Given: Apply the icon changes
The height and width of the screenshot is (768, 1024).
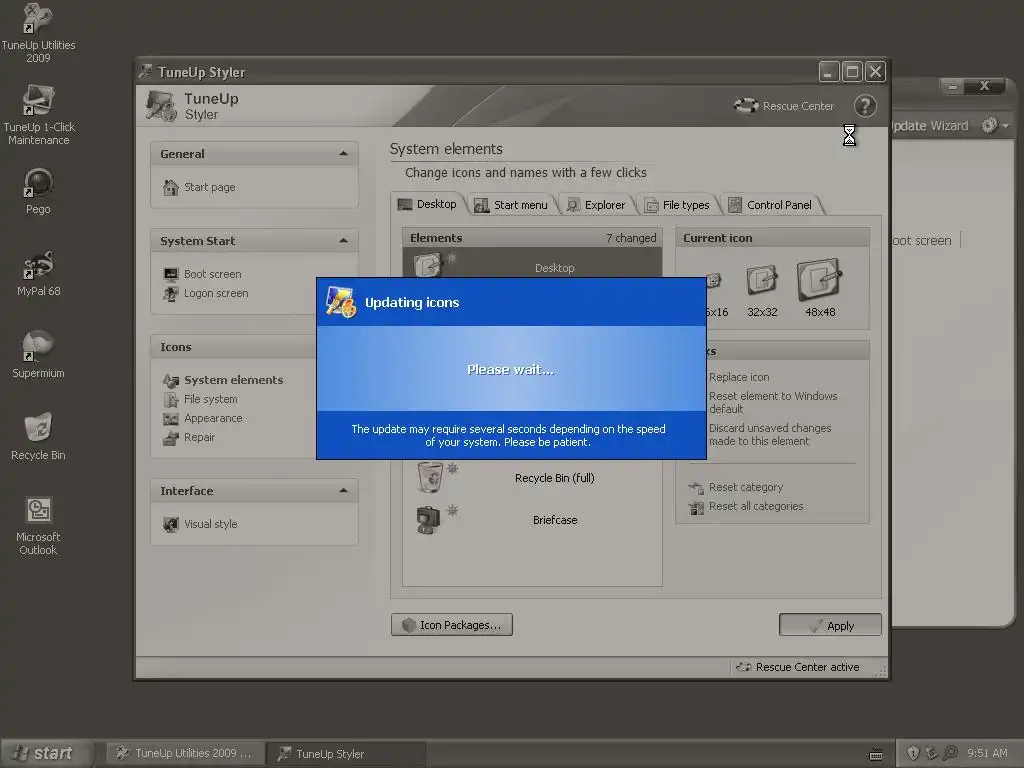Looking at the screenshot, I should (x=830, y=625).
